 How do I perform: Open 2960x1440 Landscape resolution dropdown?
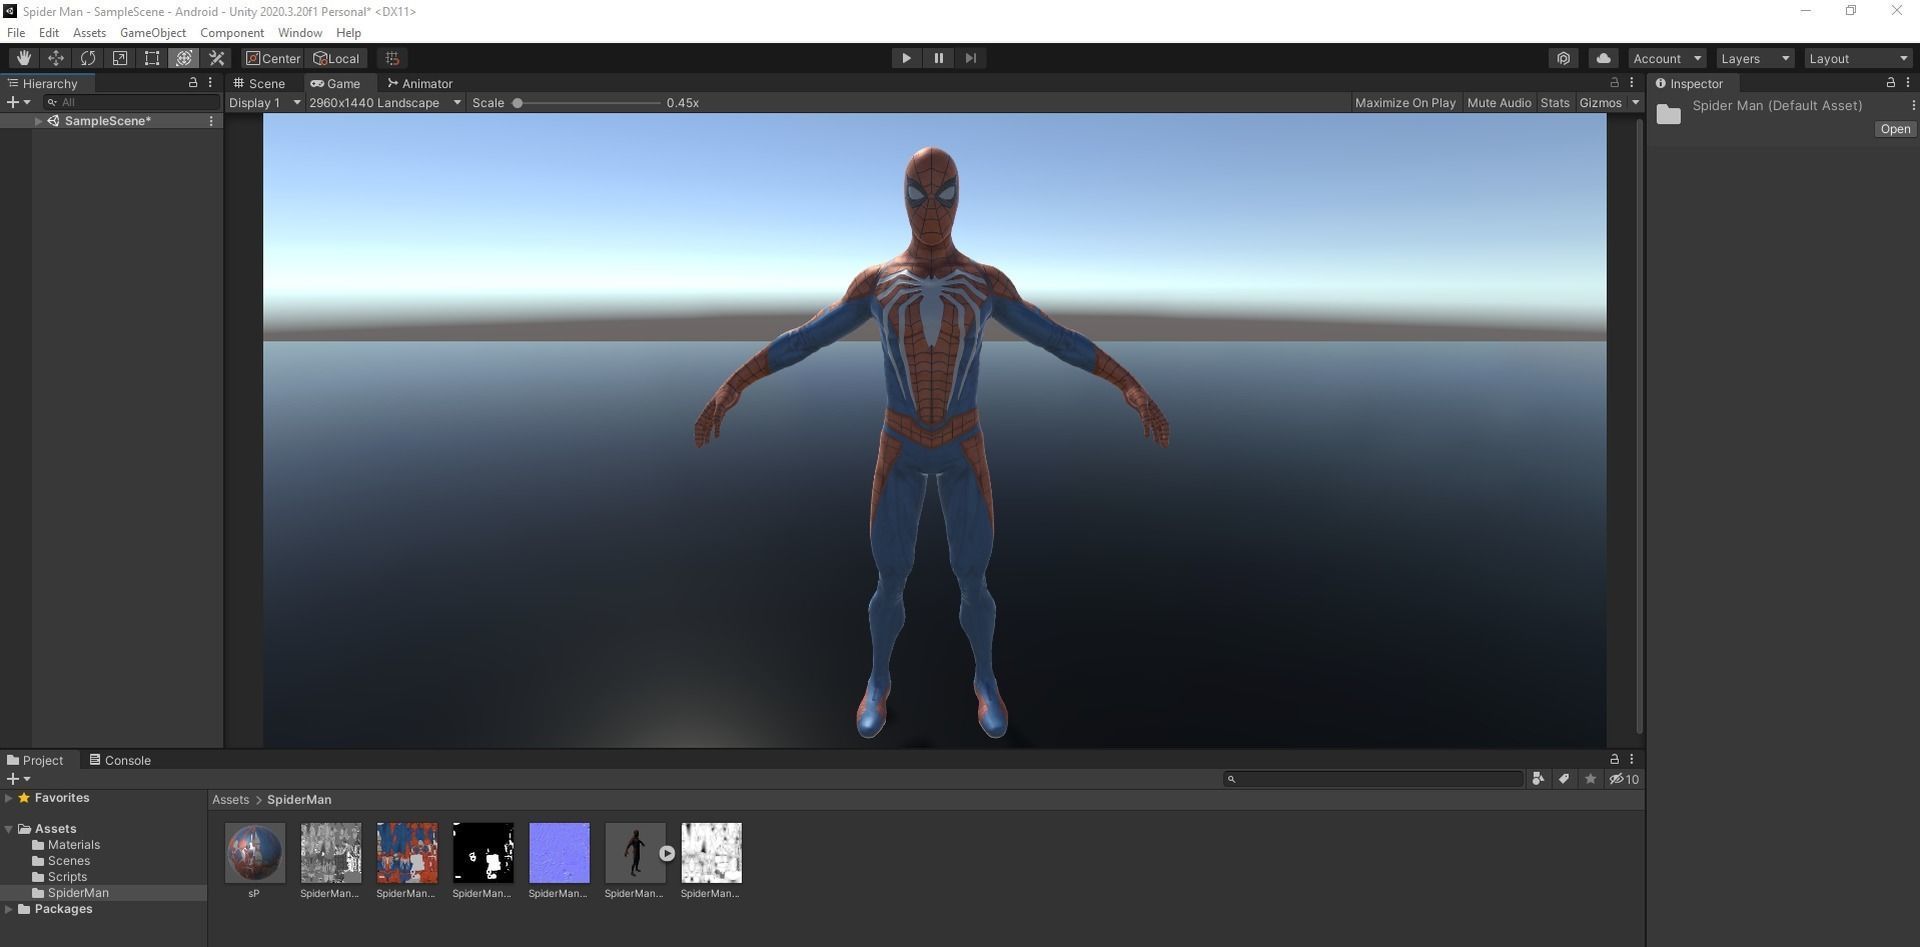coord(385,103)
